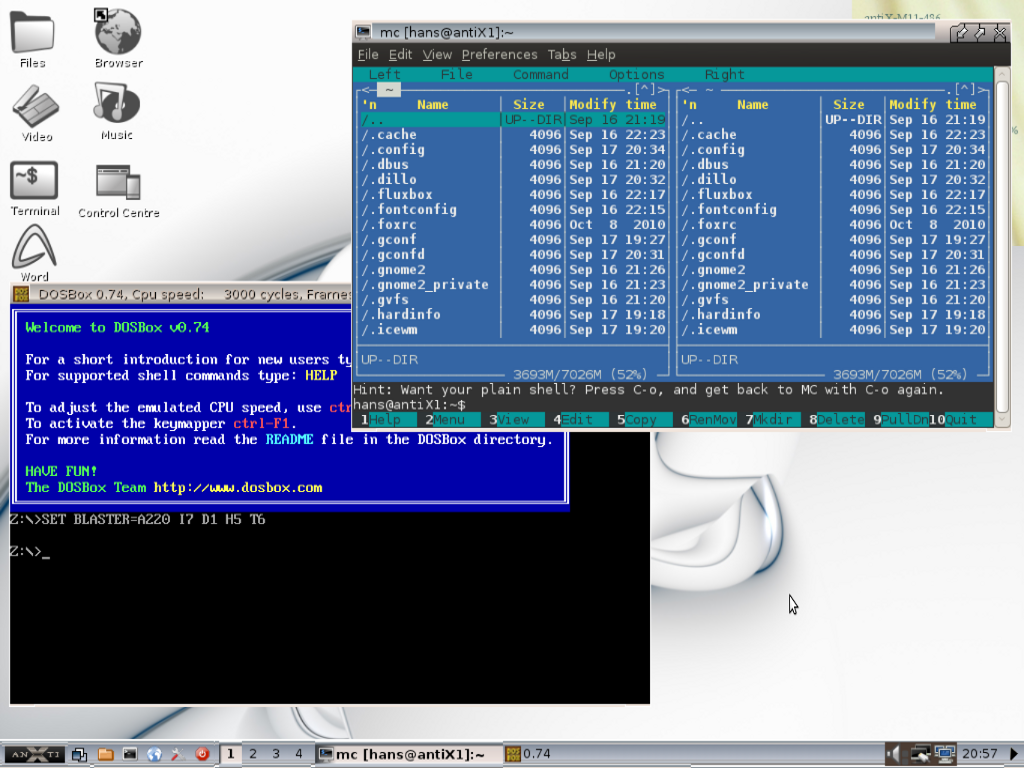Open the mc Left panel menu
Image resolution: width=1024 pixels, height=768 pixels.
[385, 74]
